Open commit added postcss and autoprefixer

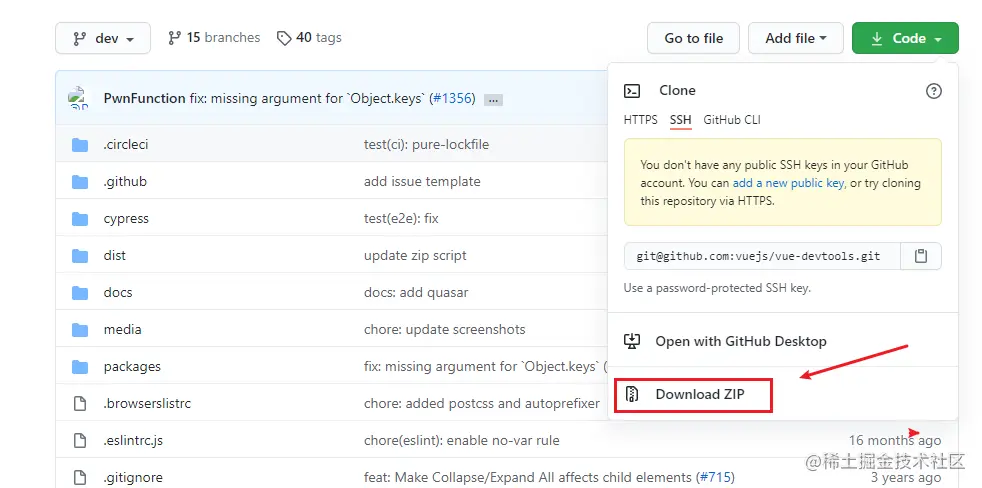coord(482,403)
